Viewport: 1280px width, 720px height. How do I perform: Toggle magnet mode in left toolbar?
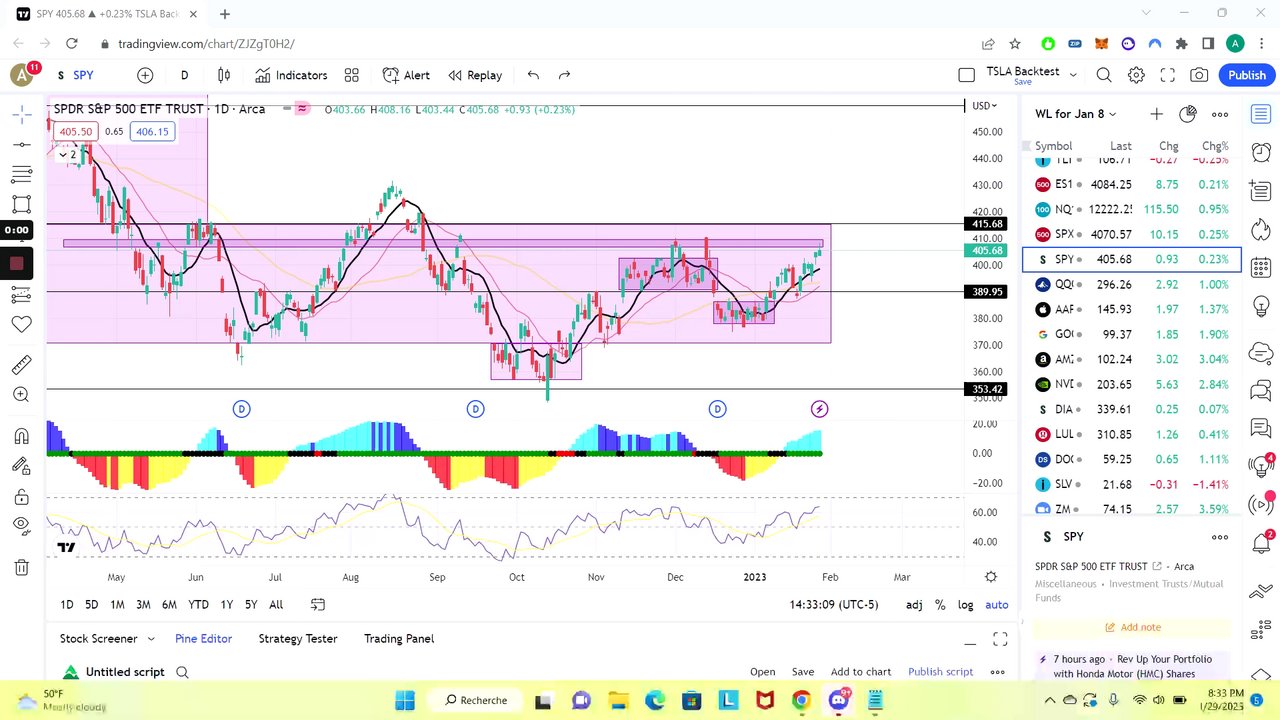tap(22, 436)
